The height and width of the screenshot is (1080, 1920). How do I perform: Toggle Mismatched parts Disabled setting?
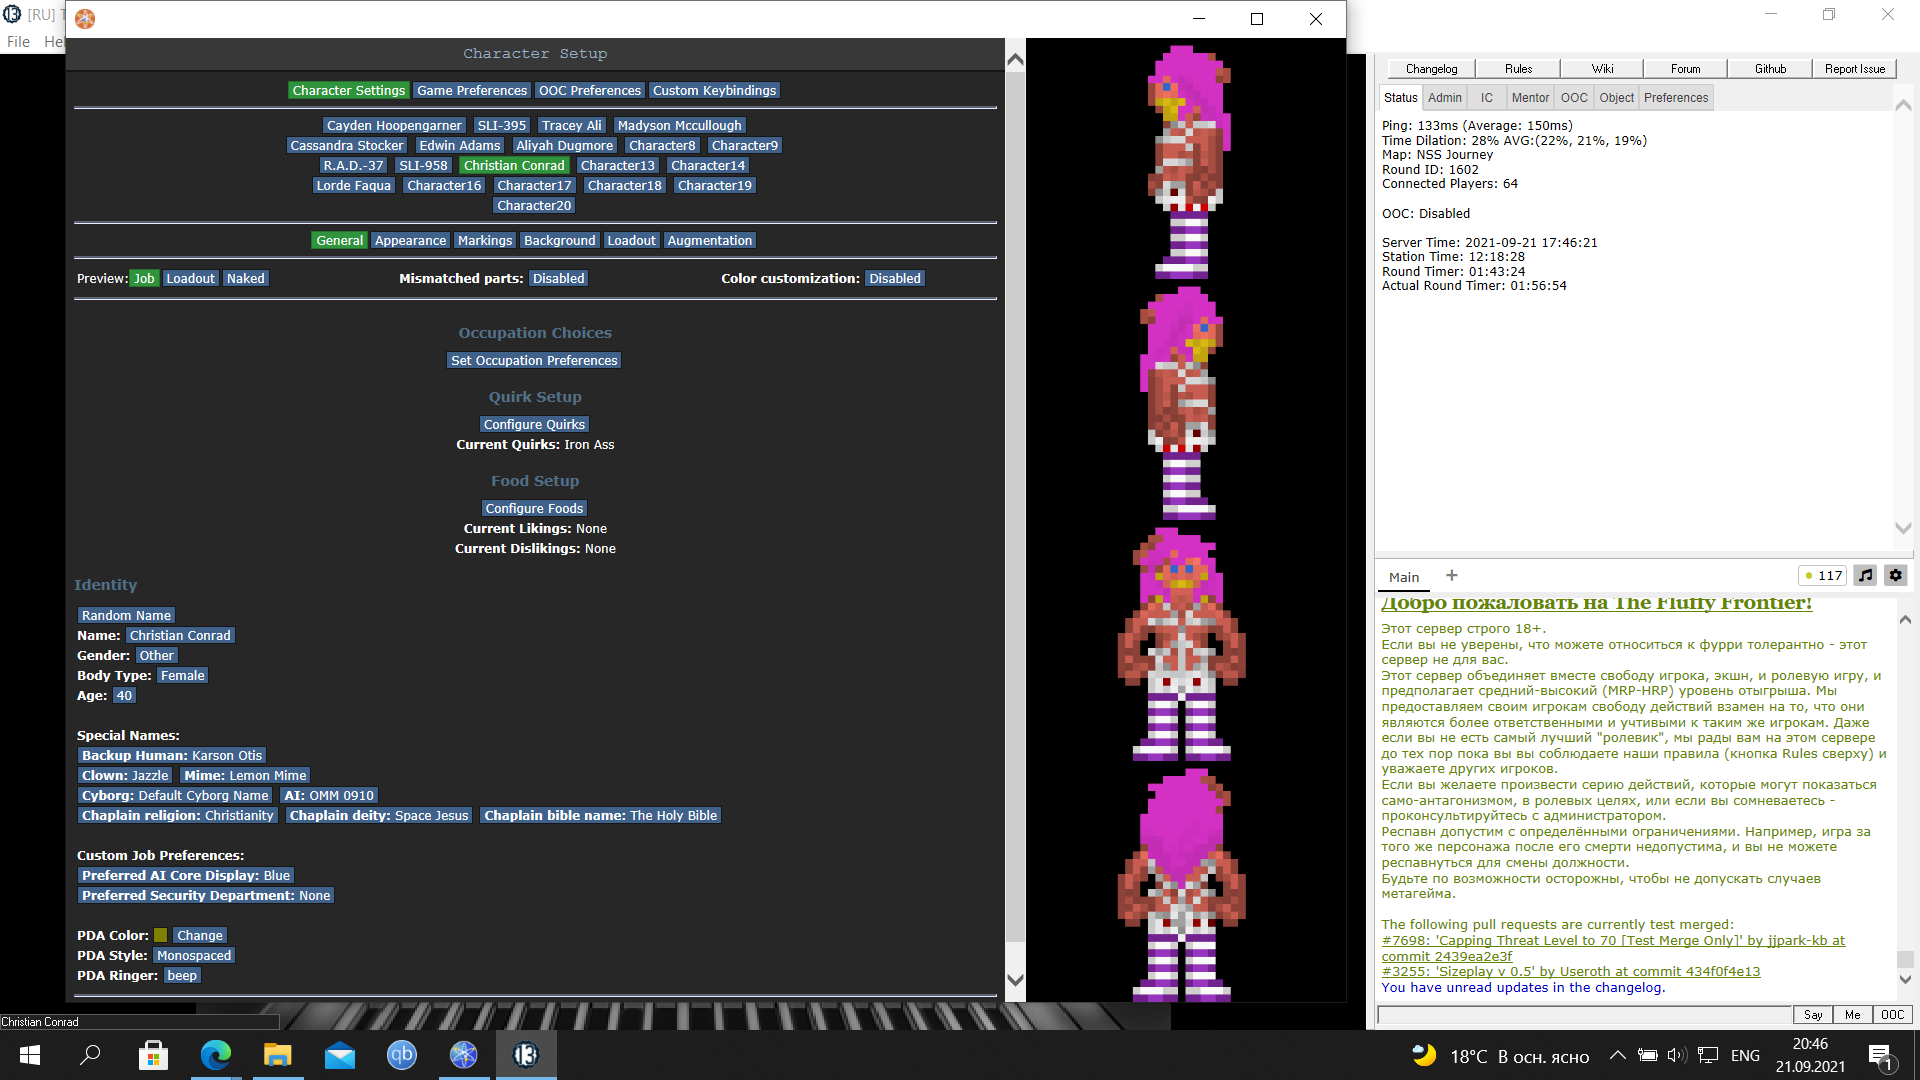(x=558, y=278)
